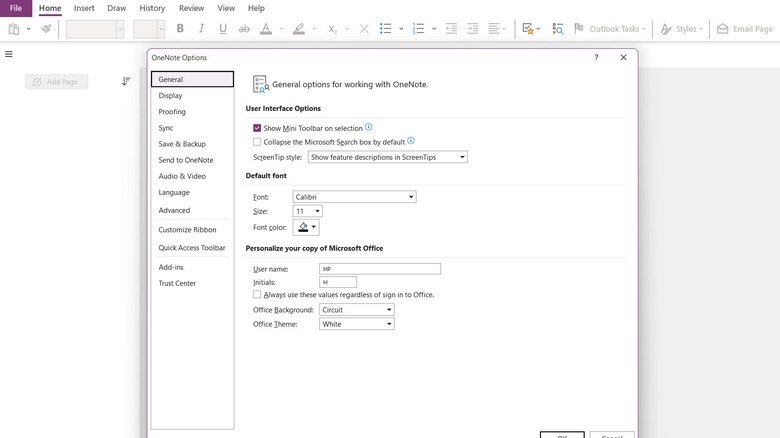
Task: Click the bullet list icon
Action: click(x=386, y=29)
